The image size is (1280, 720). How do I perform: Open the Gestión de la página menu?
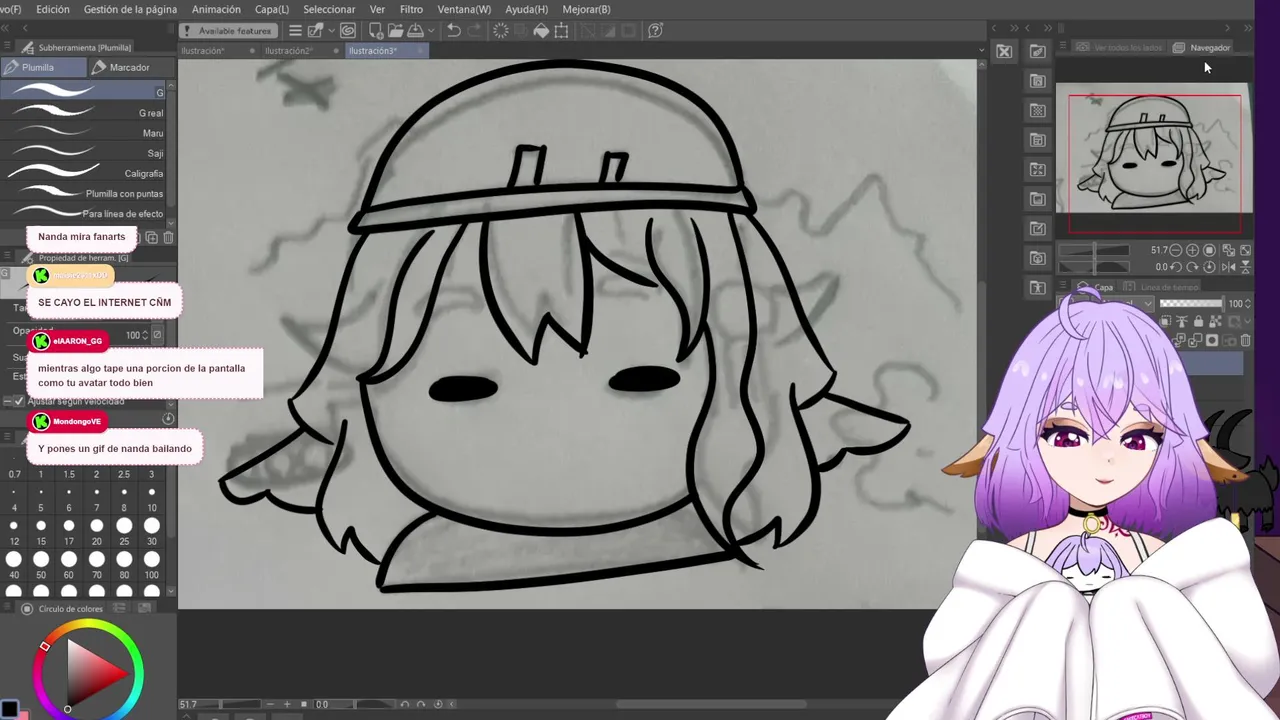click(130, 9)
